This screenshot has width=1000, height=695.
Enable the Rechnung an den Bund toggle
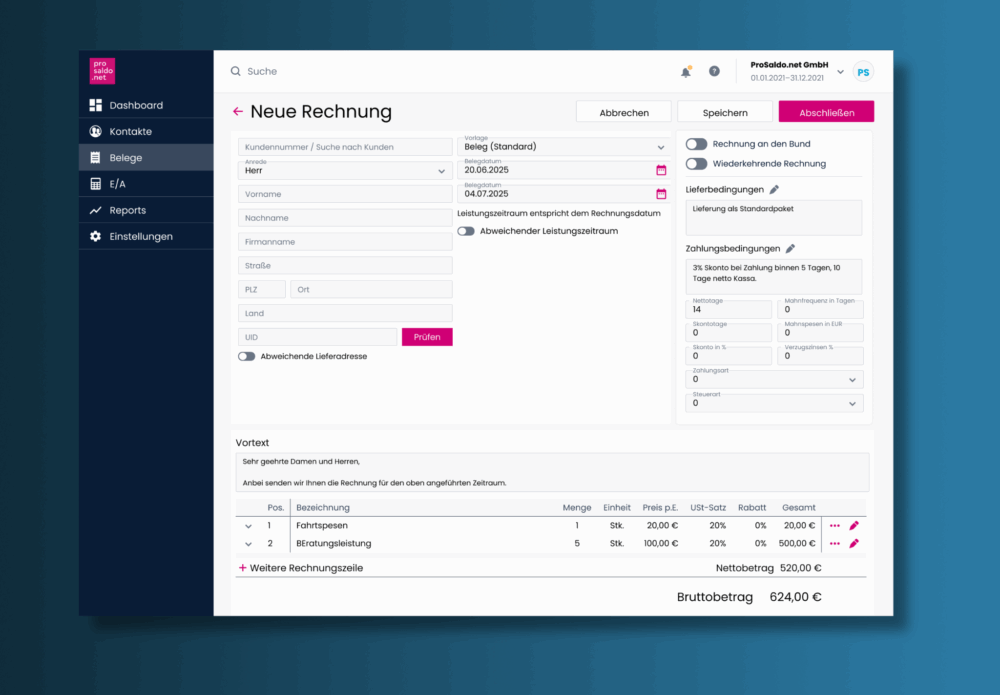(696, 144)
